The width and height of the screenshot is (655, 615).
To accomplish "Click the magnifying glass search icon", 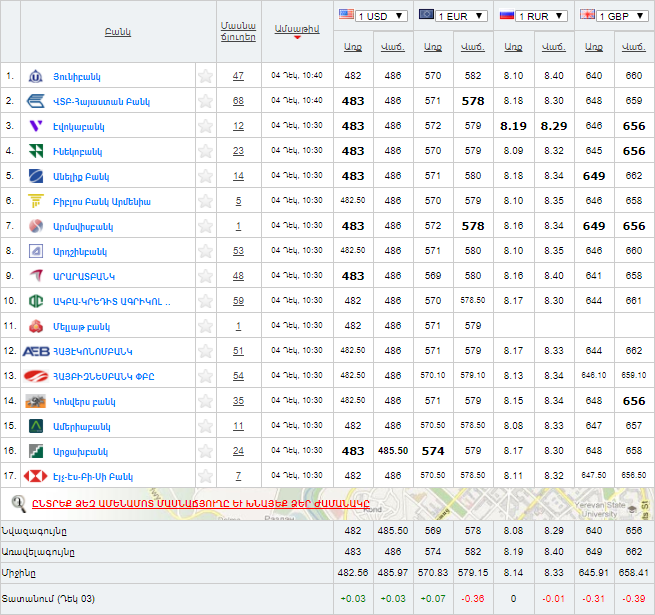I will 18,503.
